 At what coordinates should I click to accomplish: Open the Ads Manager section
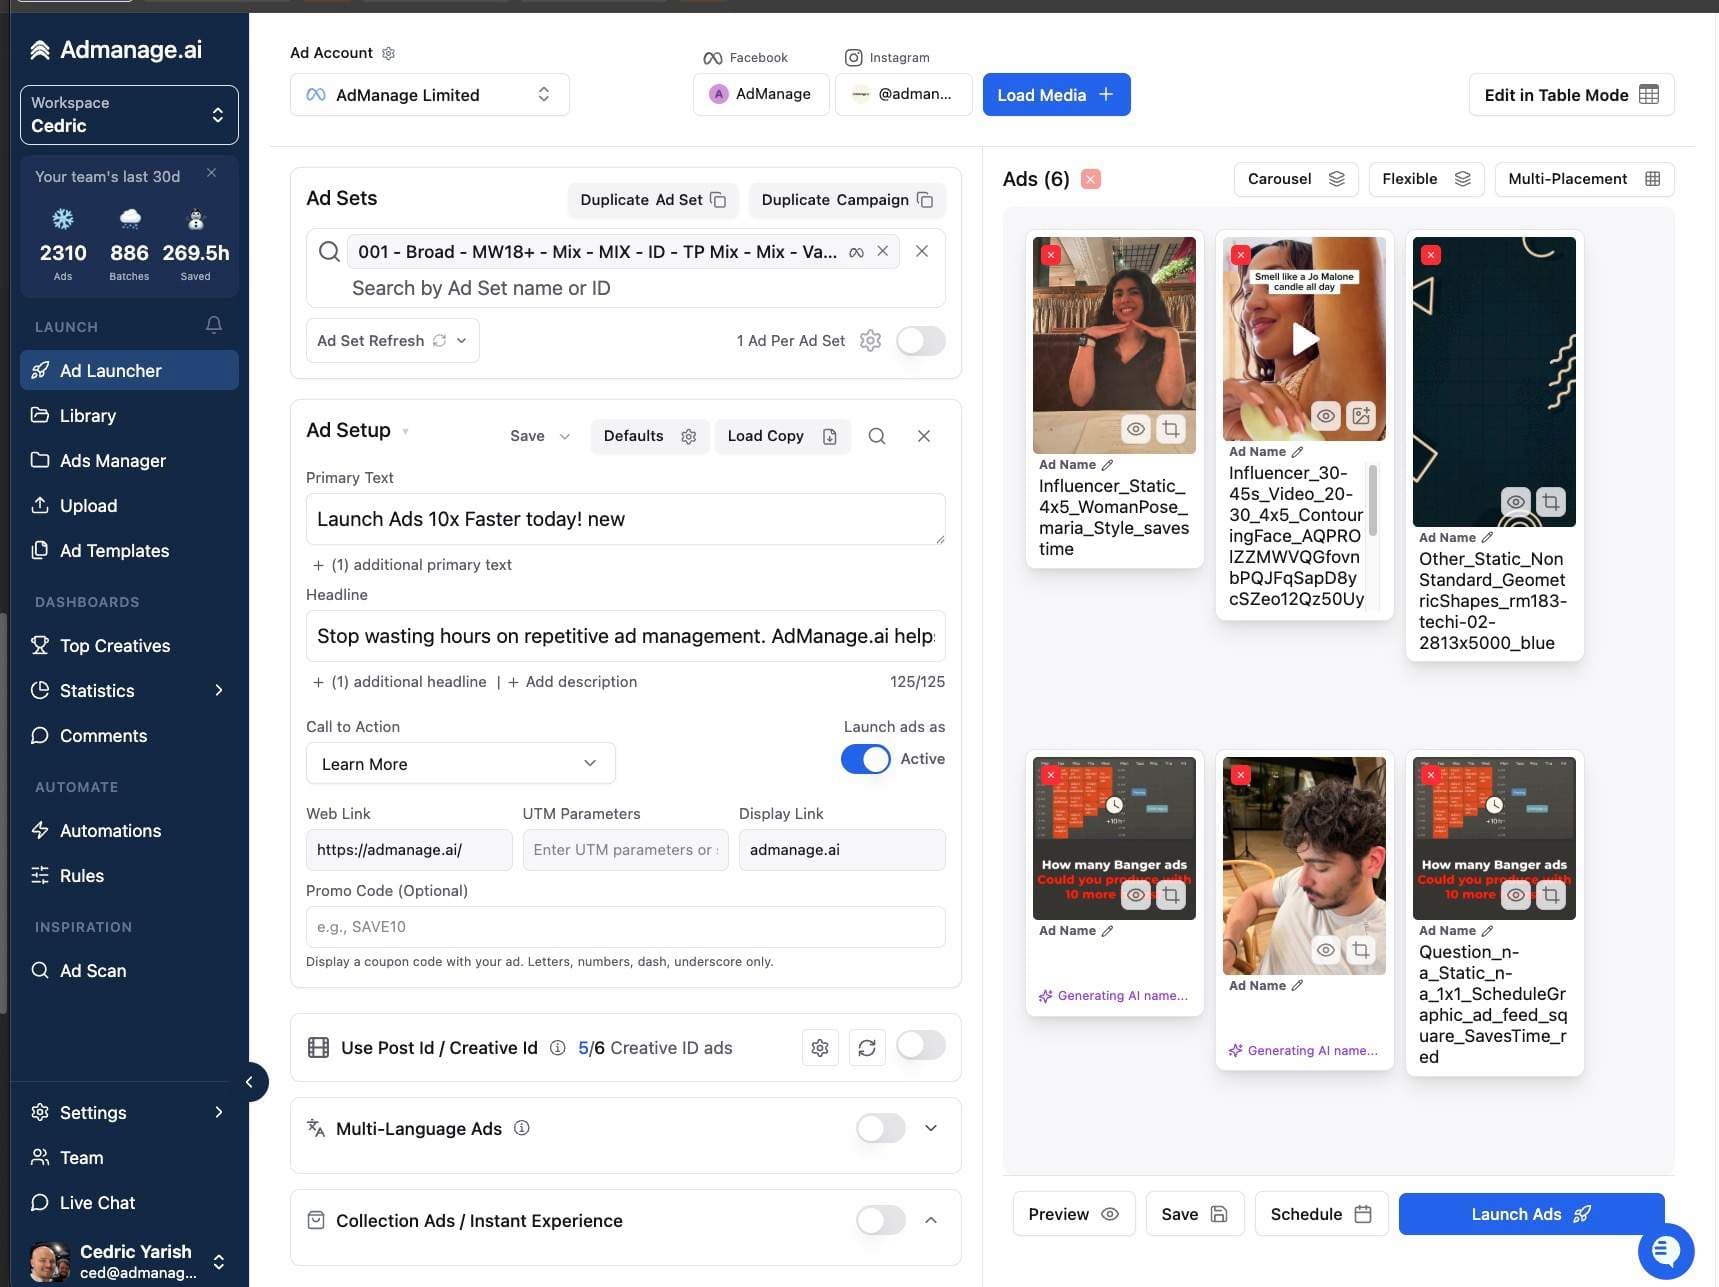pyautogui.click(x=111, y=460)
